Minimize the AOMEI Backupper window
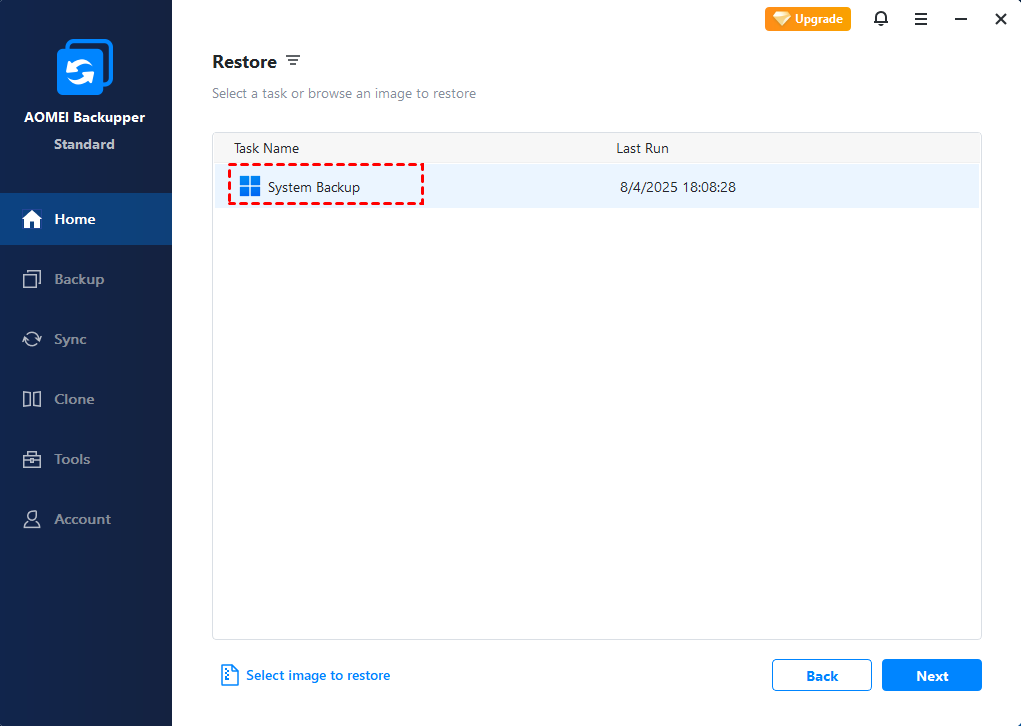 (961, 19)
